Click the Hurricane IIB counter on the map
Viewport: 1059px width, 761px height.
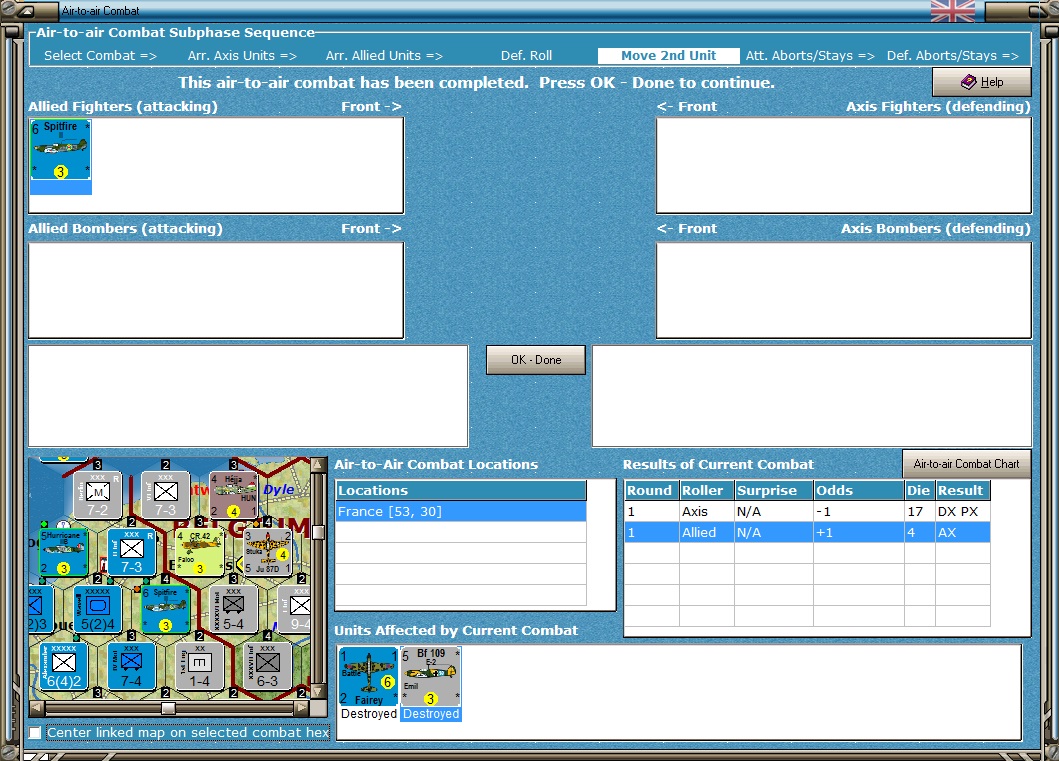63,552
